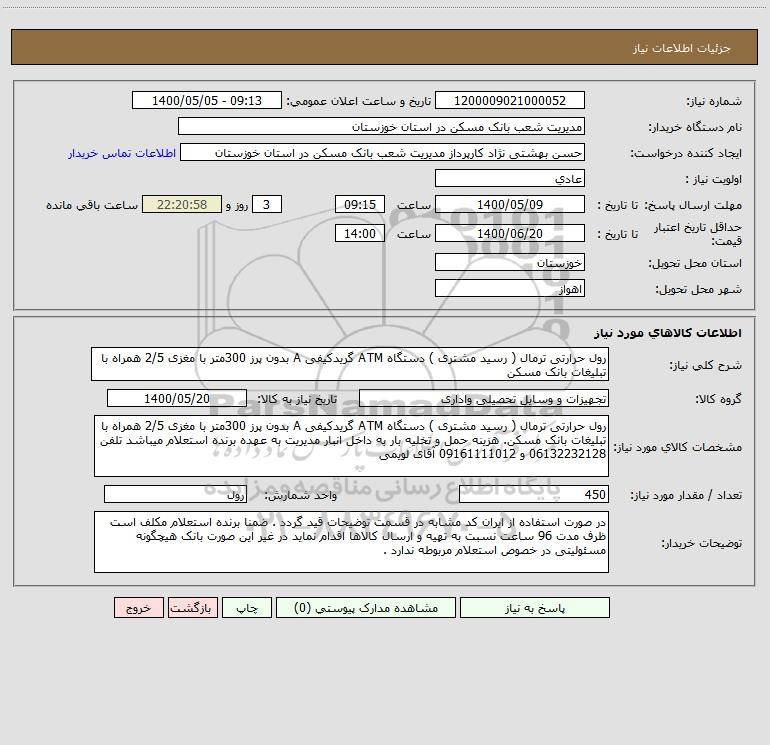Screen dimensions: 770x745
Task: Click the response deadline time 09:15
Action: click(359, 204)
